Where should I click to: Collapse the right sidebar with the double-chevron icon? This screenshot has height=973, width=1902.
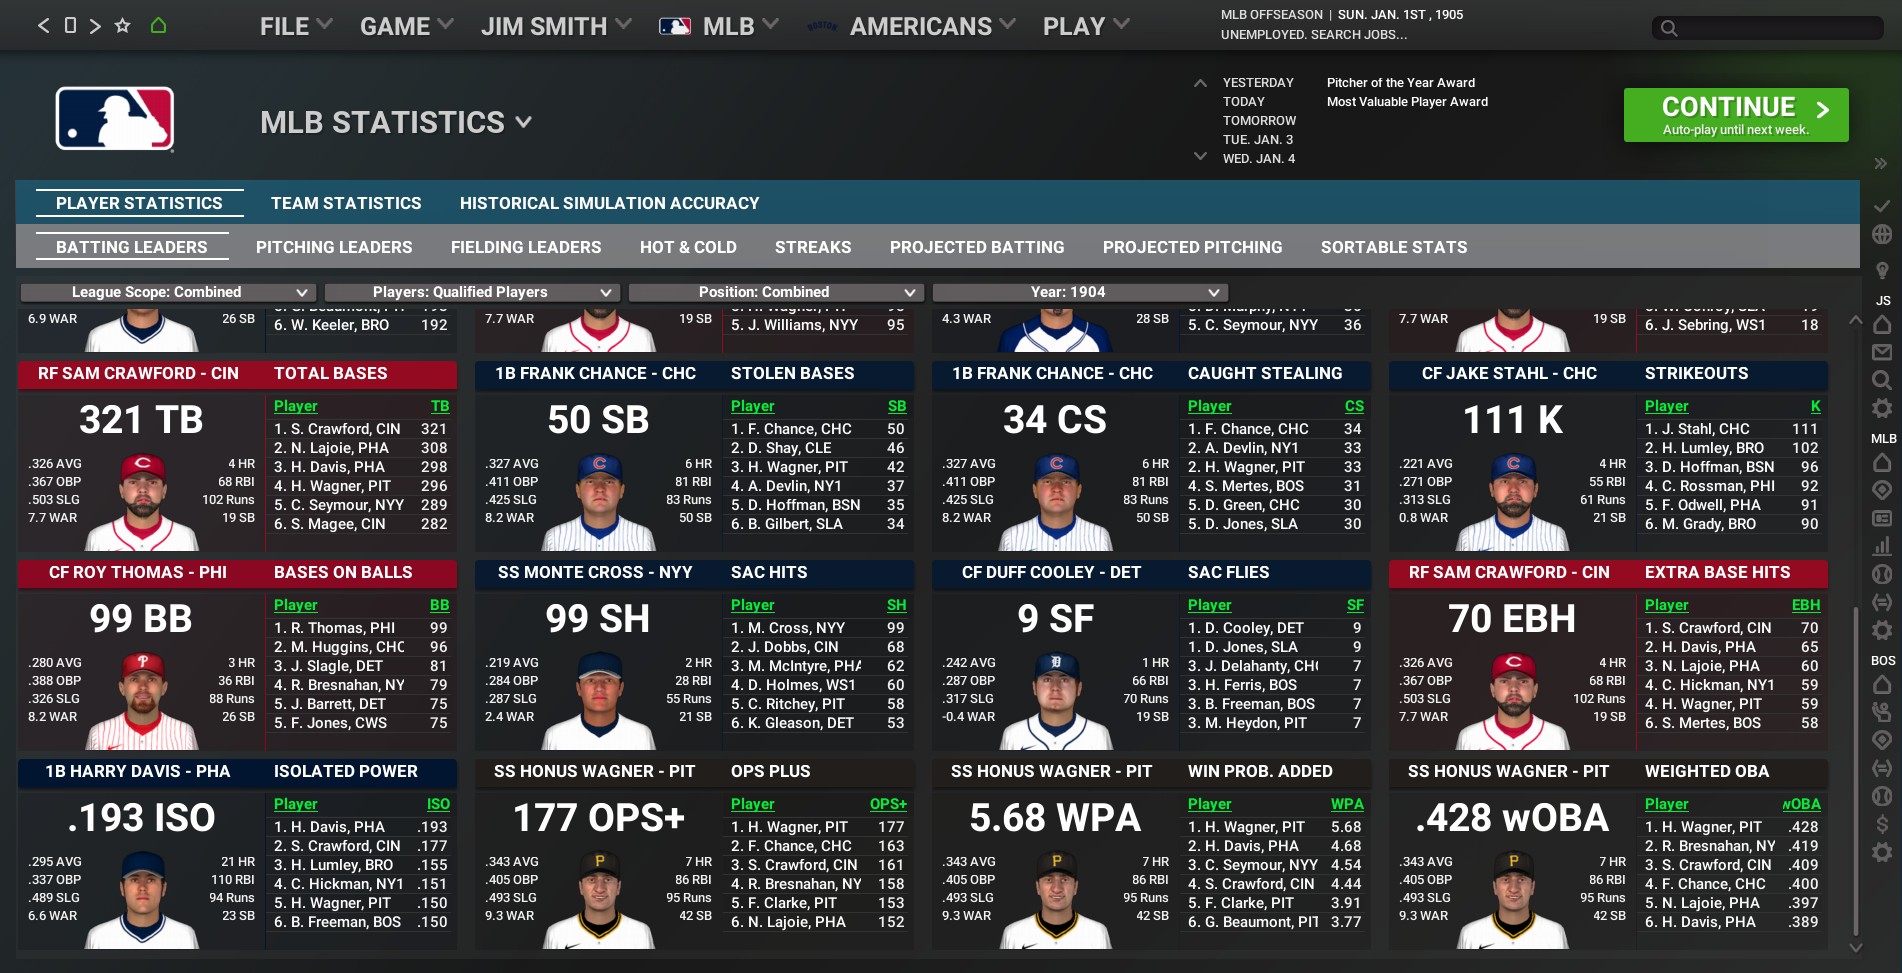1881,163
